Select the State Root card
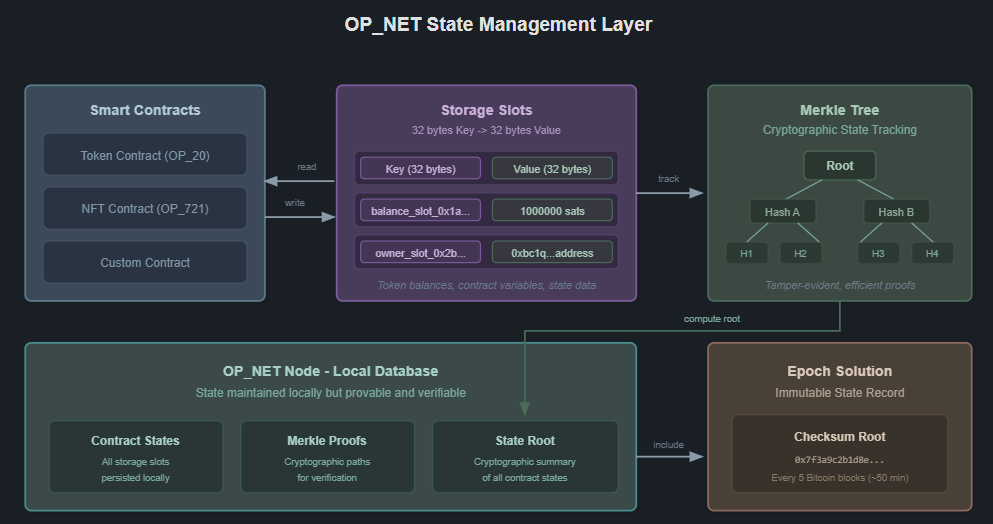This screenshot has width=993, height=524. click(x=525, y=457)
